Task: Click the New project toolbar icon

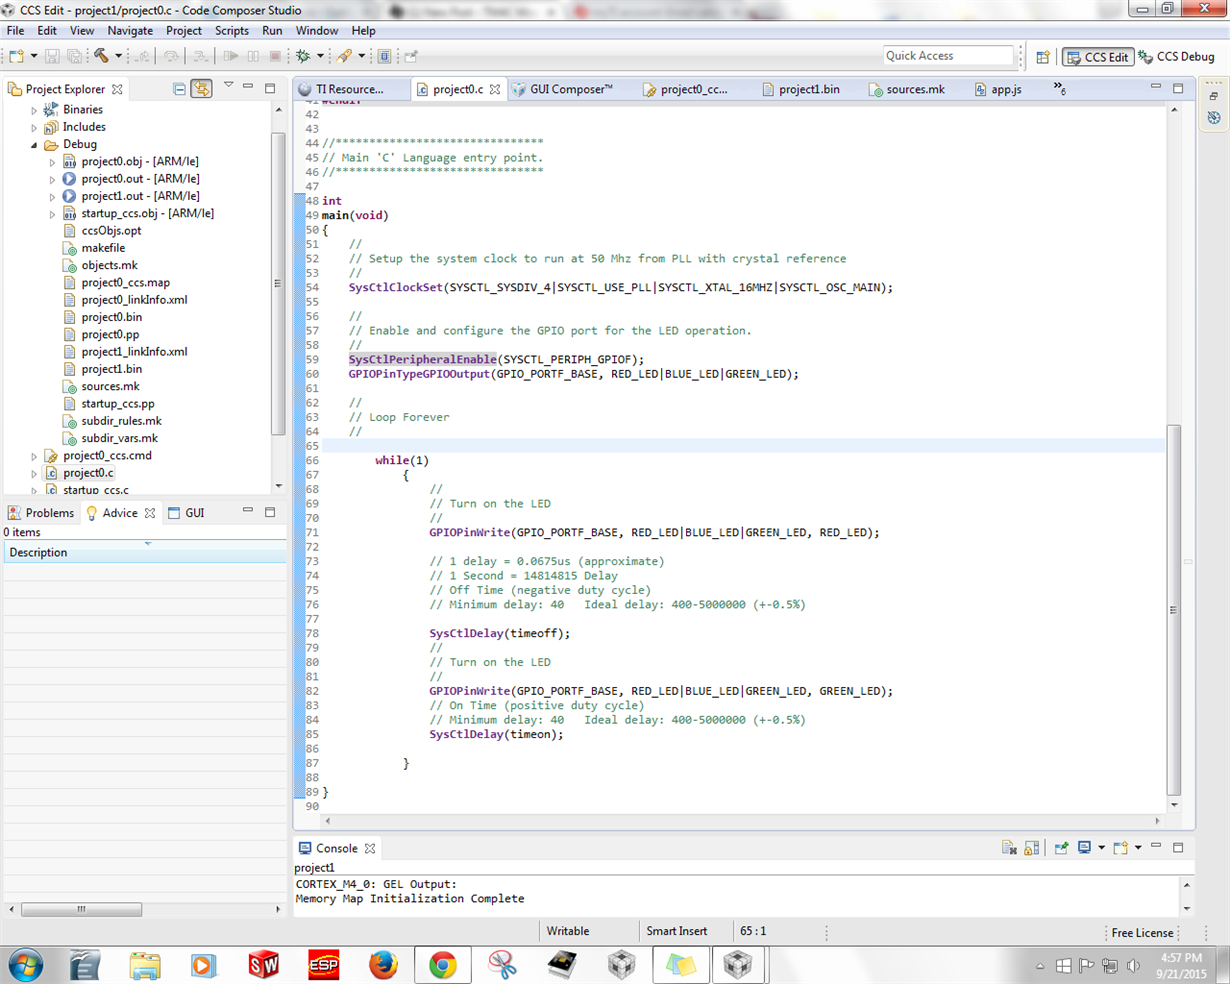Action: (x=17, y=56)
